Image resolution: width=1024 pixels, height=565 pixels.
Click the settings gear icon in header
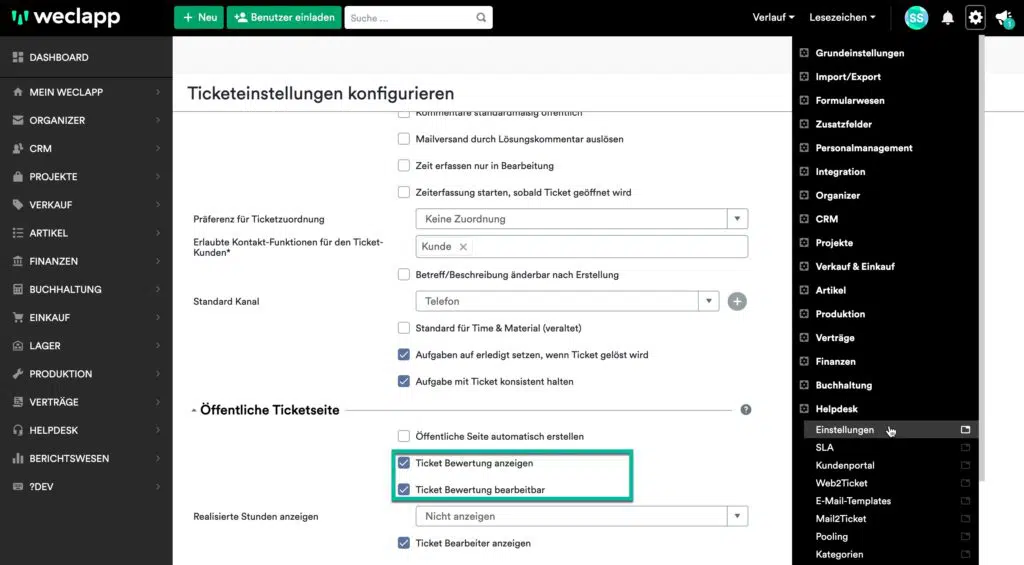(975, 17)
